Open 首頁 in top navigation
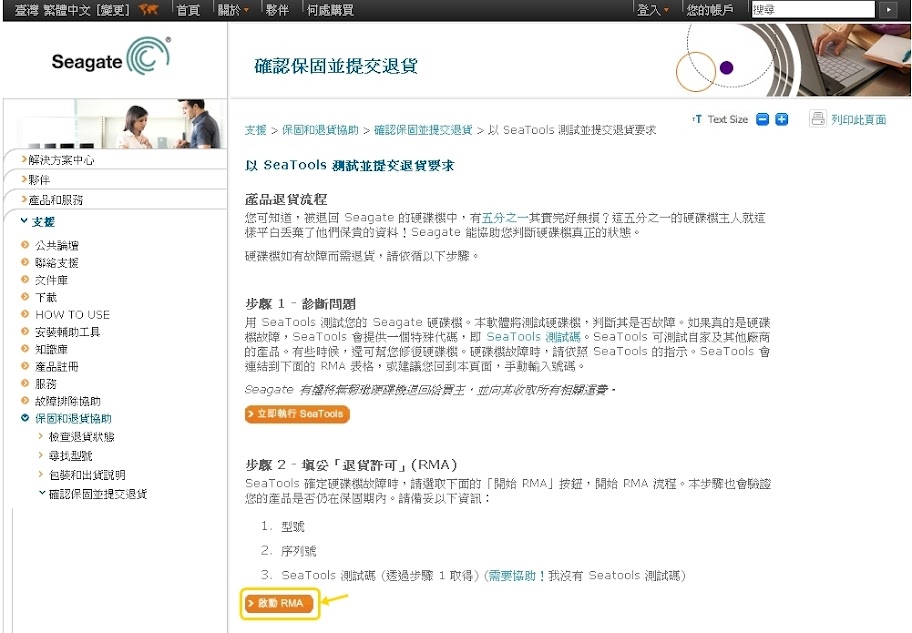 pyautogui.click(x=188, y=10)
